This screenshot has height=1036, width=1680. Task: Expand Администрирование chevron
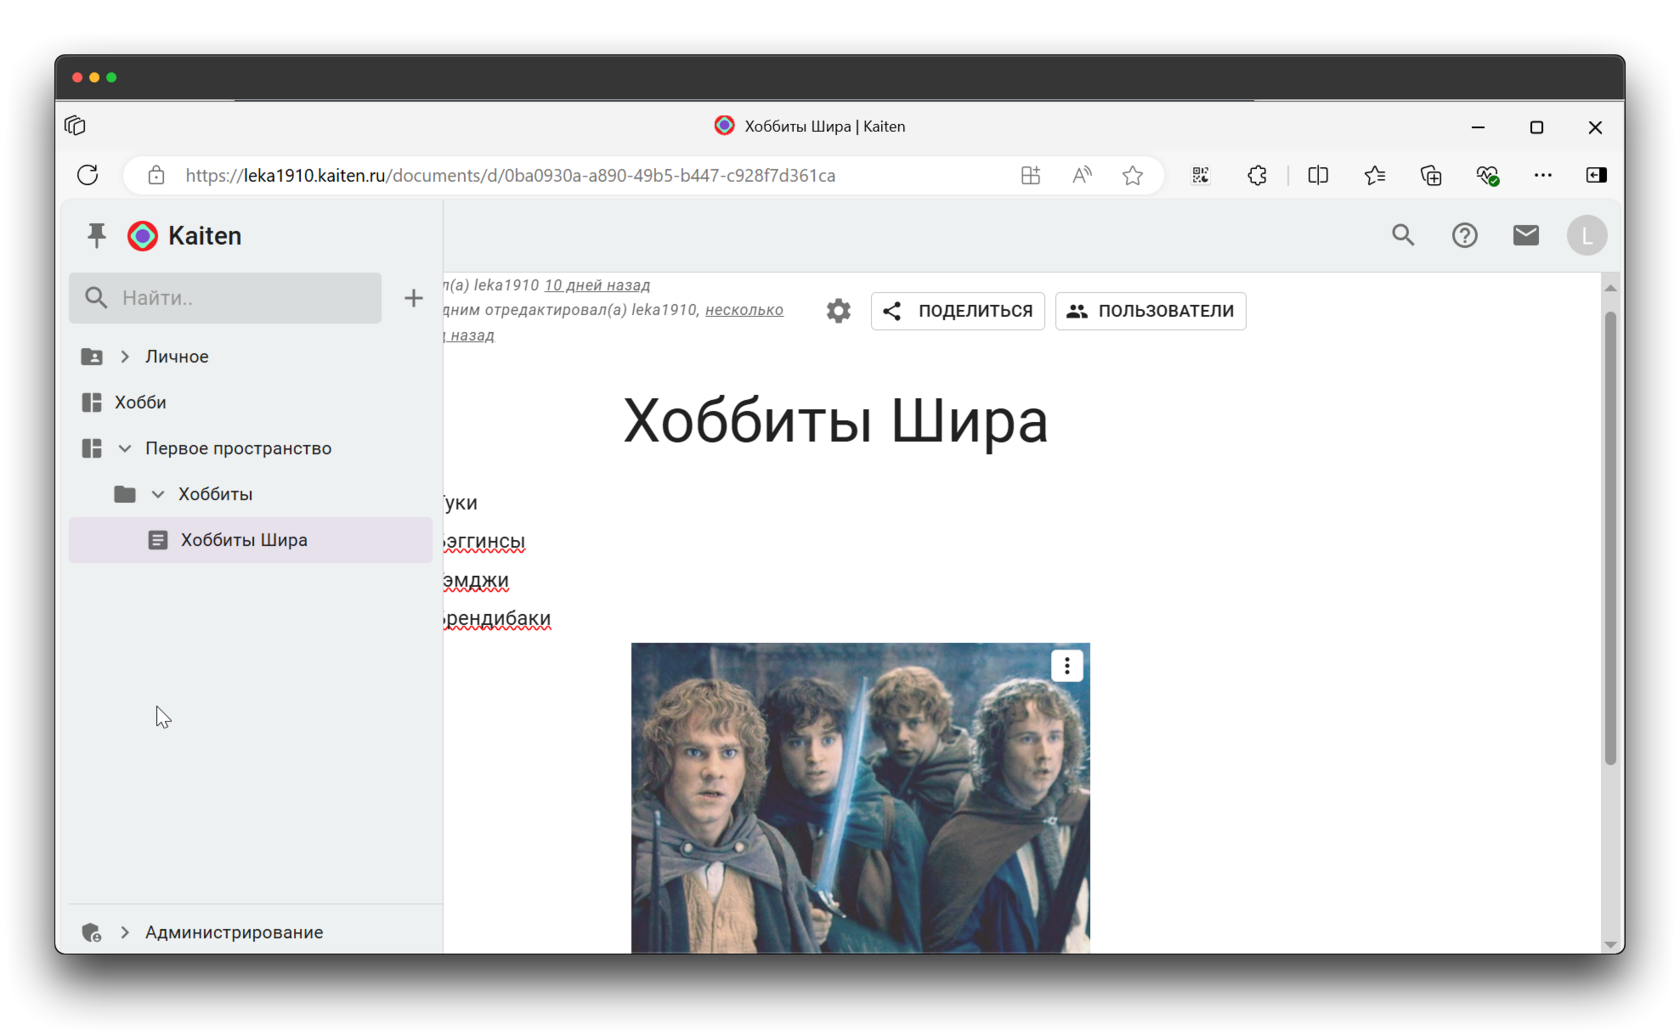pos(125,932)
